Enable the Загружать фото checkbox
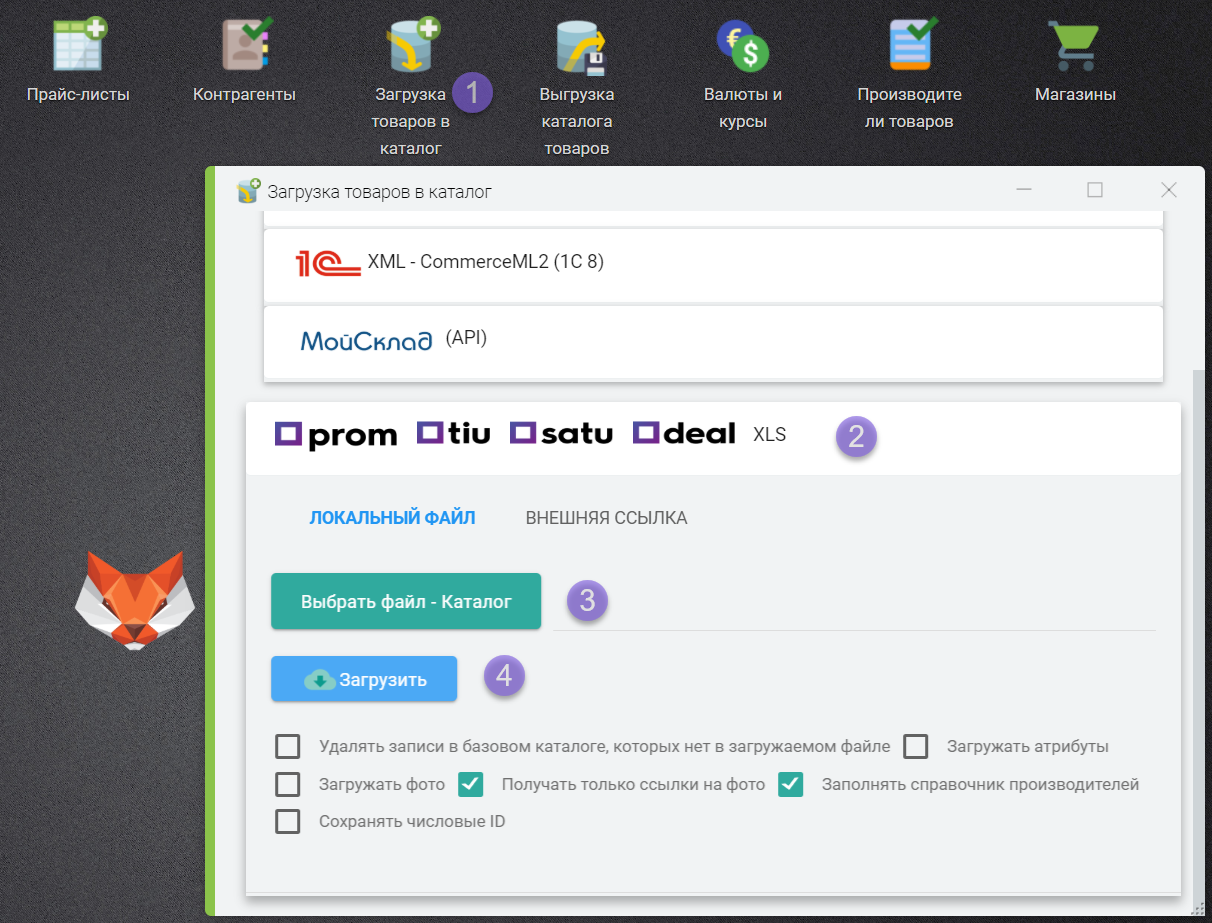Viewport: 1212px width, 923px height. click(288, 785)
